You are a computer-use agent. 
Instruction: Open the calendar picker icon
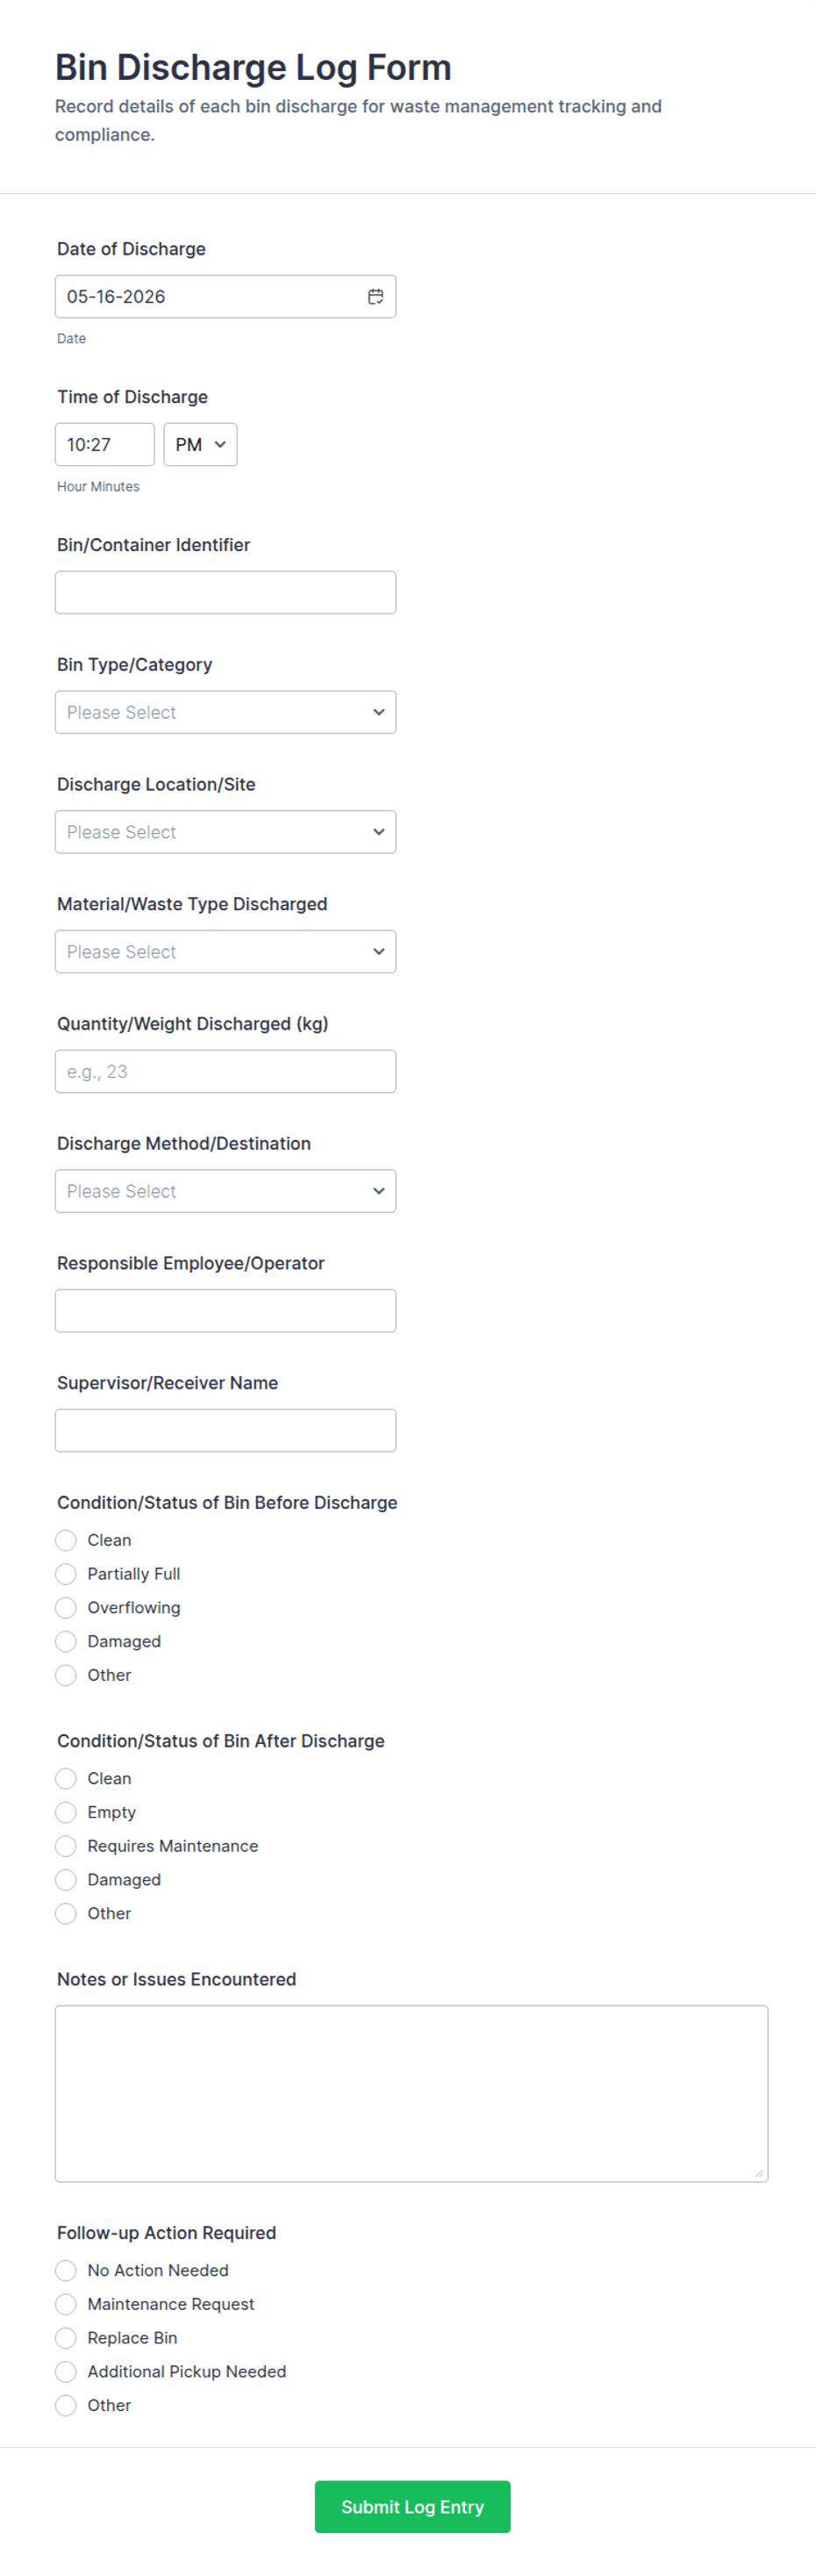coord(375,297)
